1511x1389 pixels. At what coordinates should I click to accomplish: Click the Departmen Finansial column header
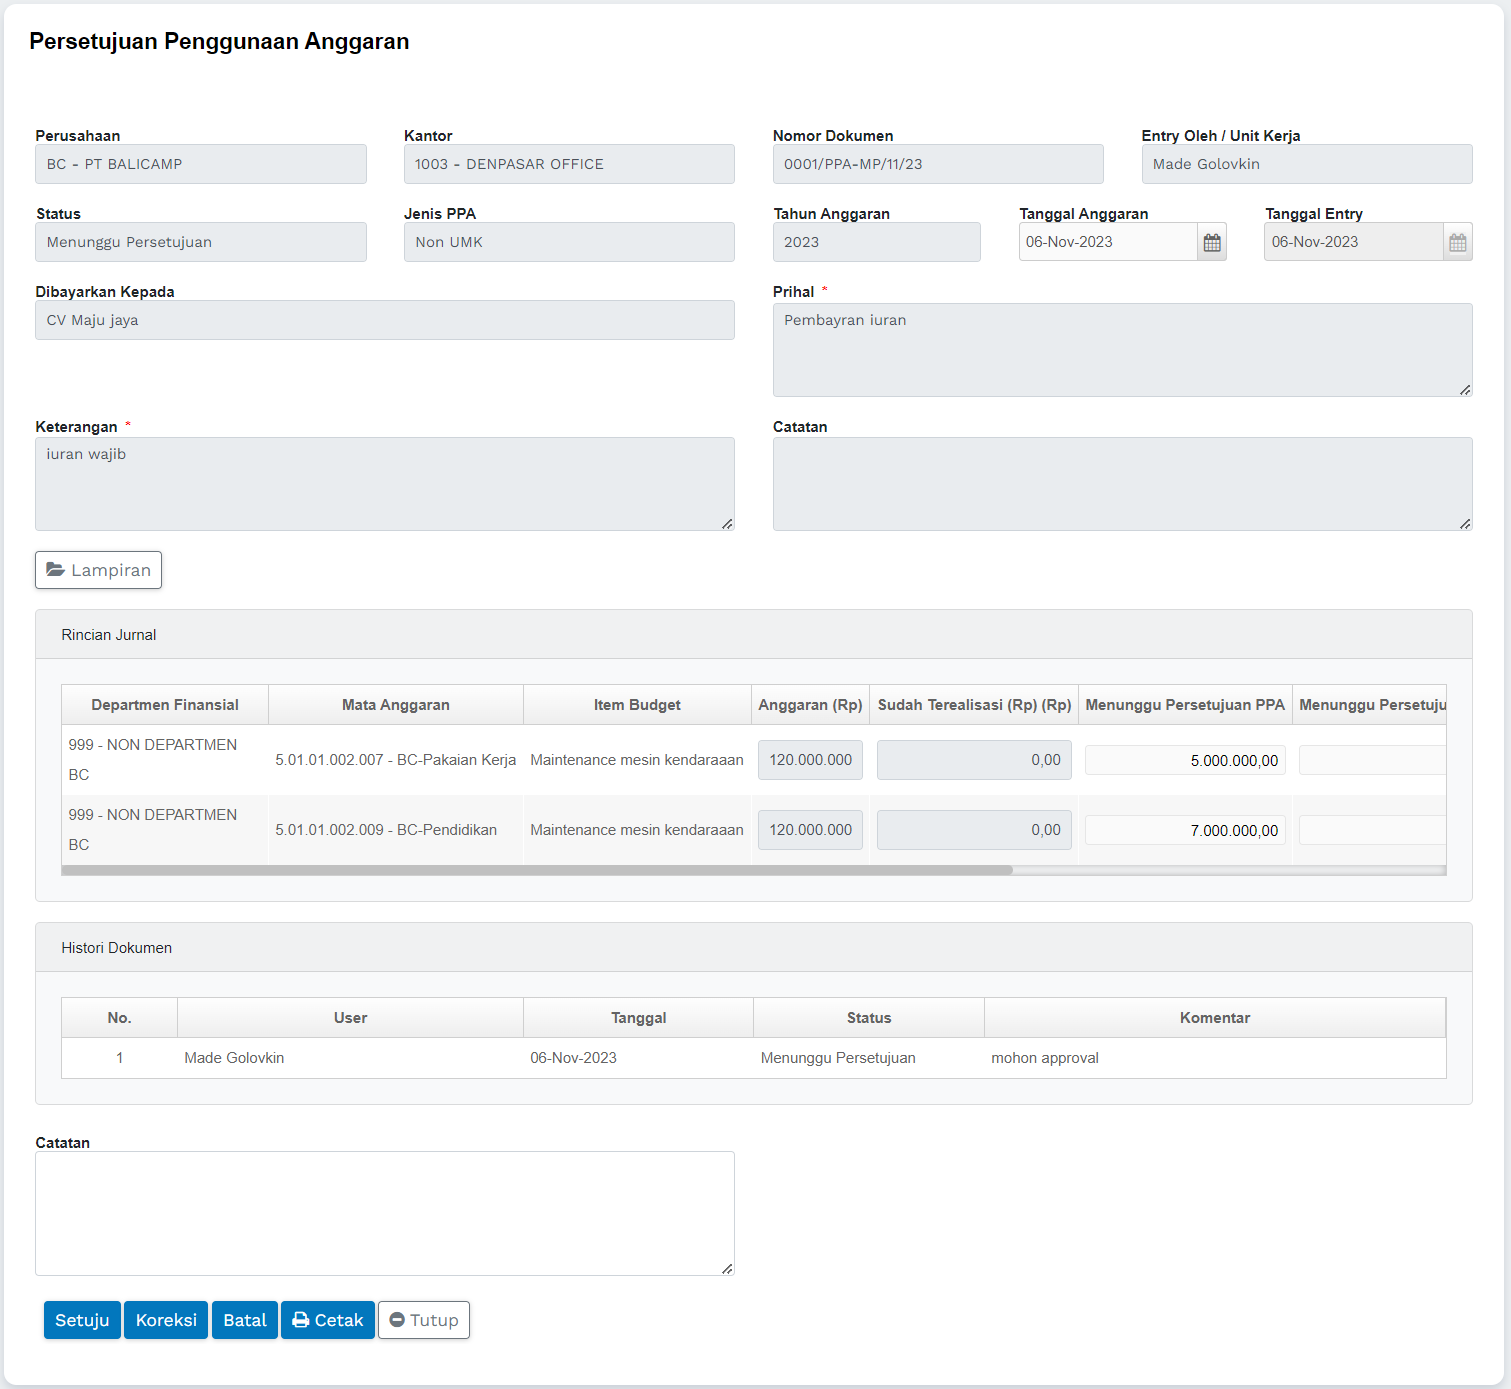point(165,705)
